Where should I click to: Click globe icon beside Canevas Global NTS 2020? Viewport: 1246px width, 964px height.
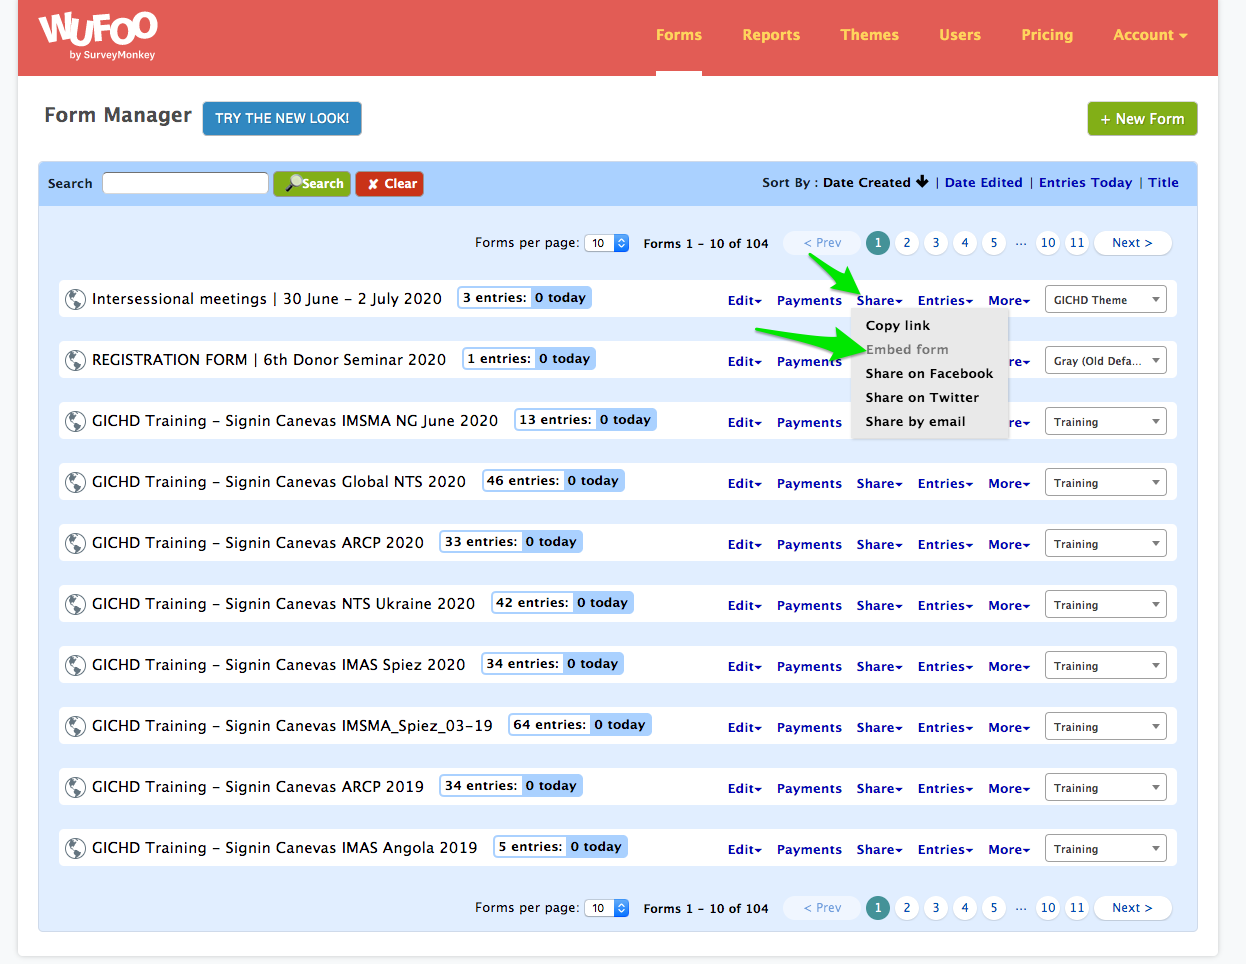coord(75,482)
